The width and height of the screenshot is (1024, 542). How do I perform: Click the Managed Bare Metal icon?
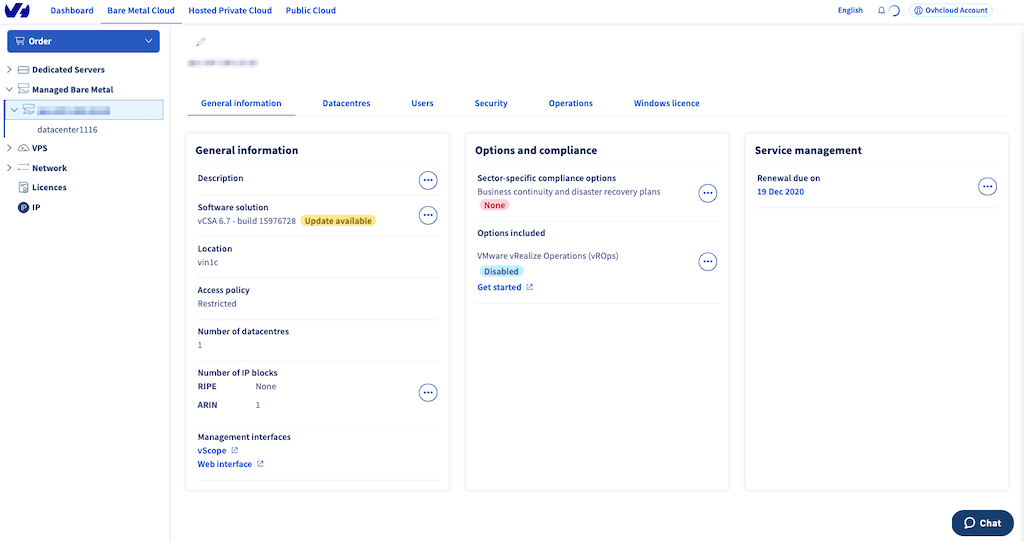pyautogui.click(x=24, y=89)
